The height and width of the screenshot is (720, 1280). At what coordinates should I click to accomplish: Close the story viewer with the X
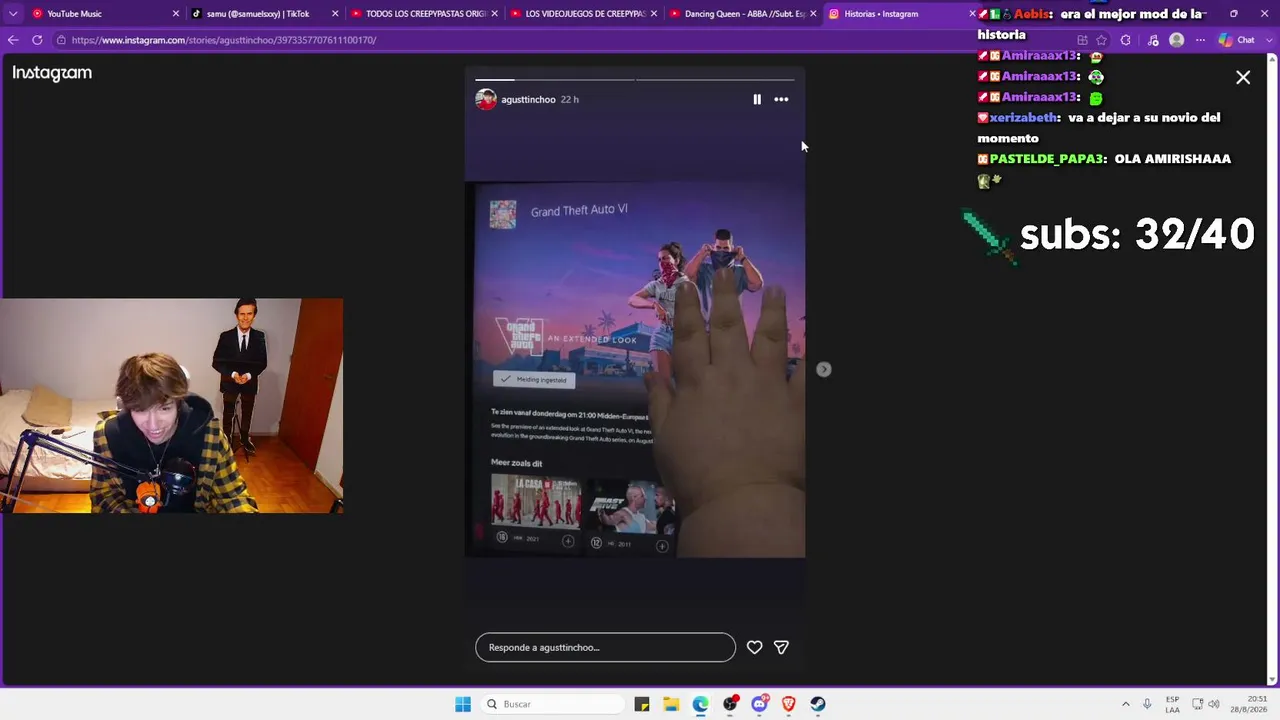coord(1243,77)
